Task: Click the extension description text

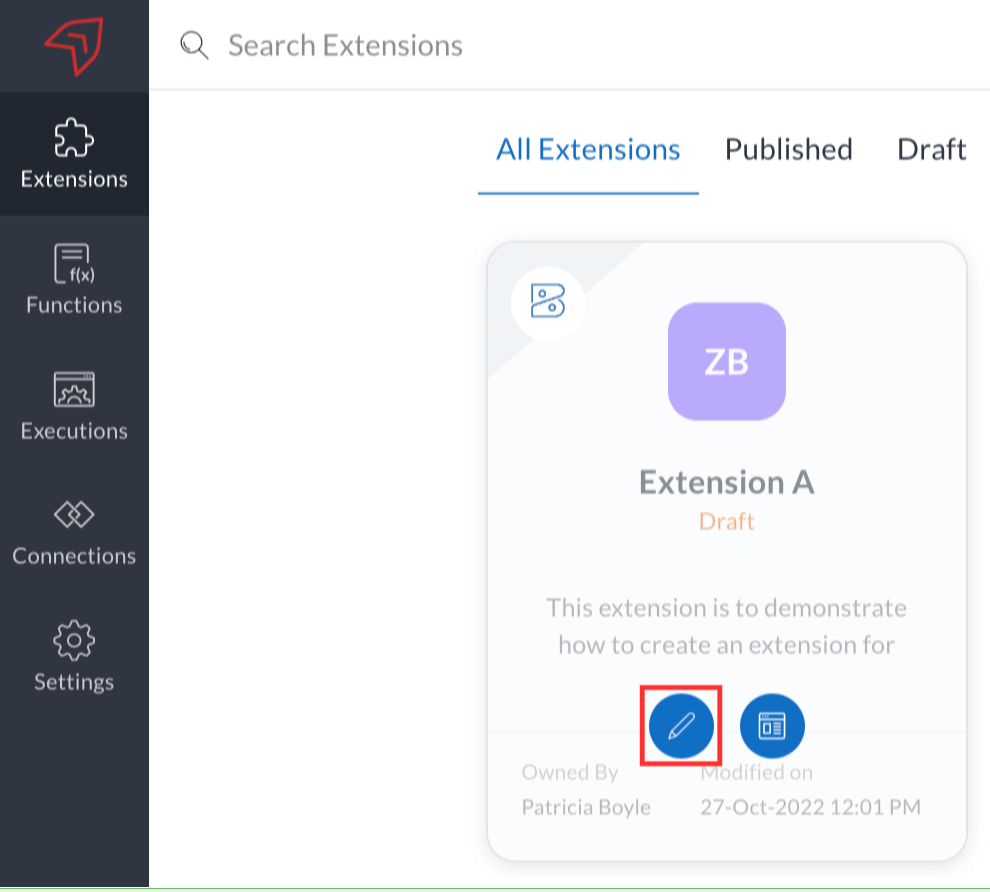Action: 727,626
